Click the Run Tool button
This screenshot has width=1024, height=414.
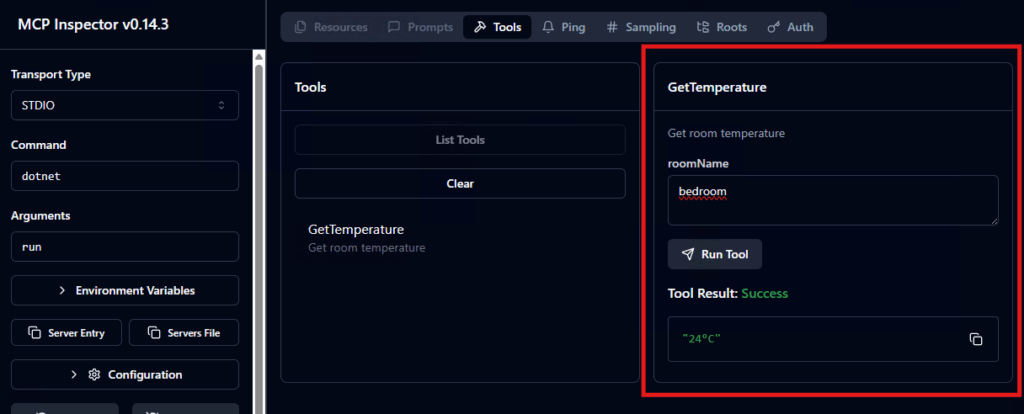point(714,254)
